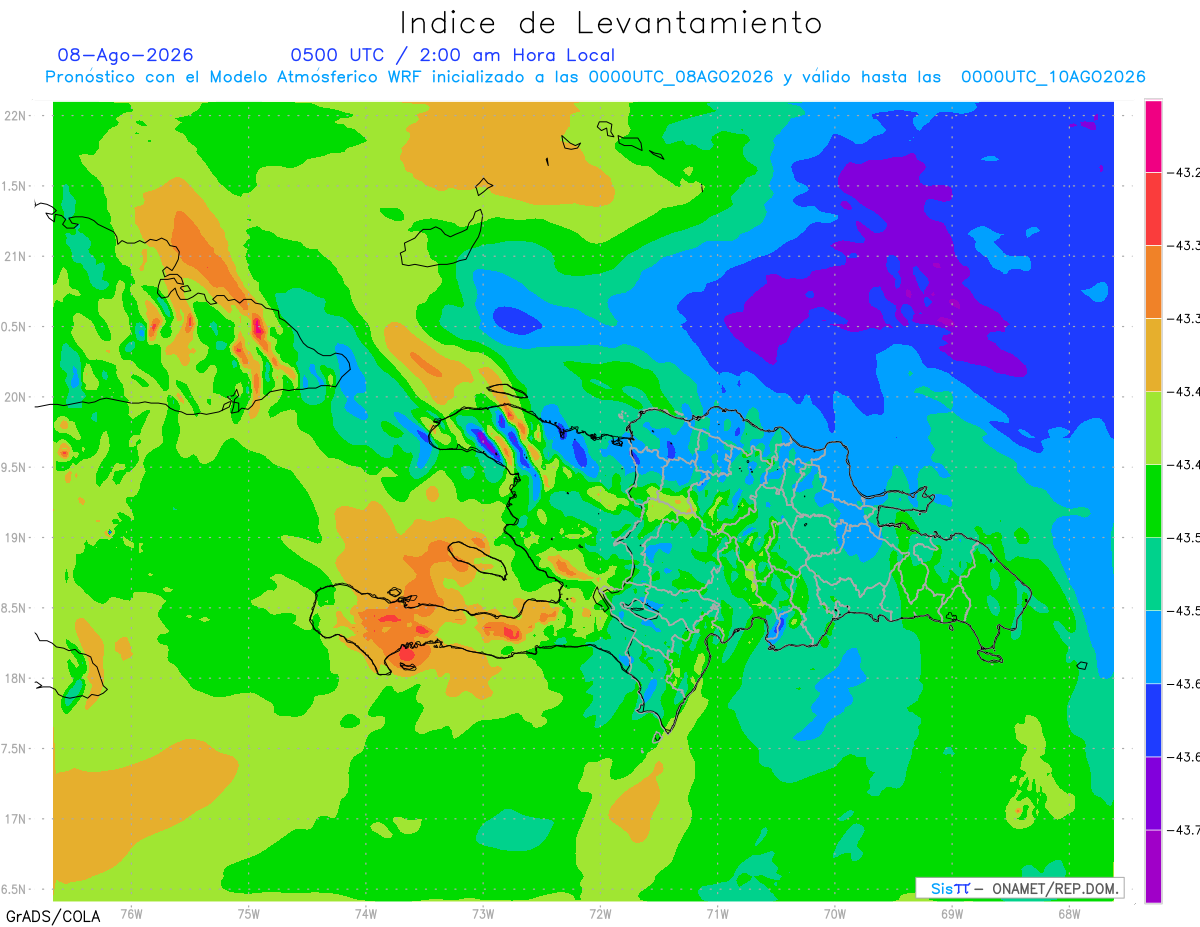Click the '70W' longitude label
Image resolution: width=1200 pixels, height=927 pixels.
coord(835,914)
